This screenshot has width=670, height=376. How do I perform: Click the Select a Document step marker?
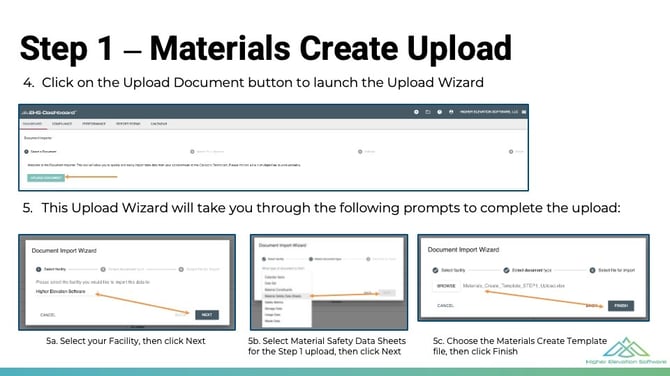point(26,152)
